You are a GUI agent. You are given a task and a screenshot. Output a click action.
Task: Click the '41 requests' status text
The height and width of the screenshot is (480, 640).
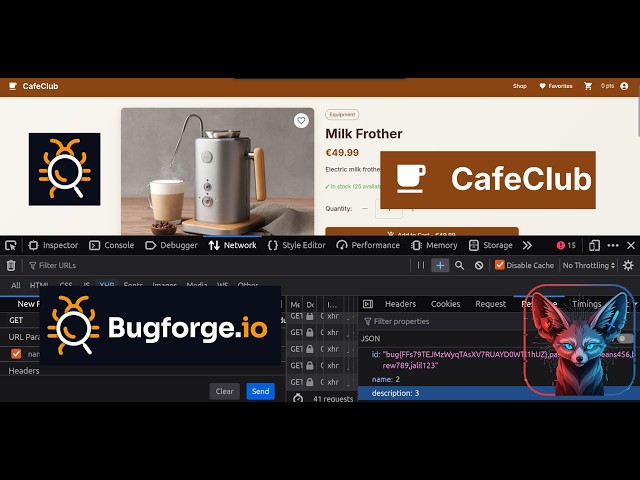[333, 399]
